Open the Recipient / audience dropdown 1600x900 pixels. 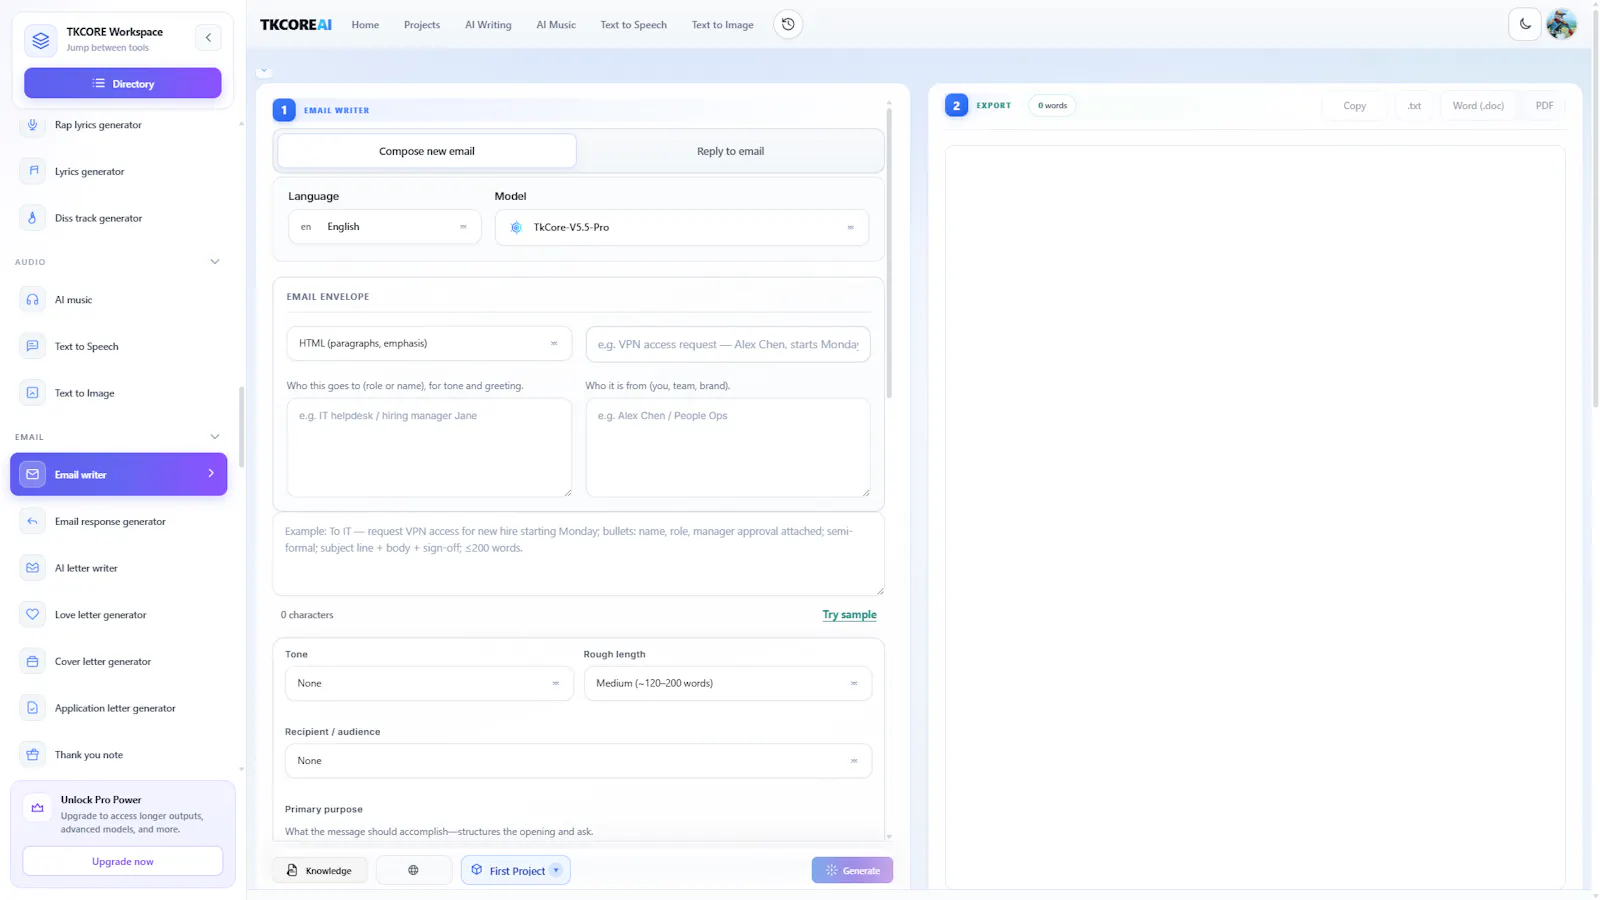pyautogui.click(x=578, y=761)
